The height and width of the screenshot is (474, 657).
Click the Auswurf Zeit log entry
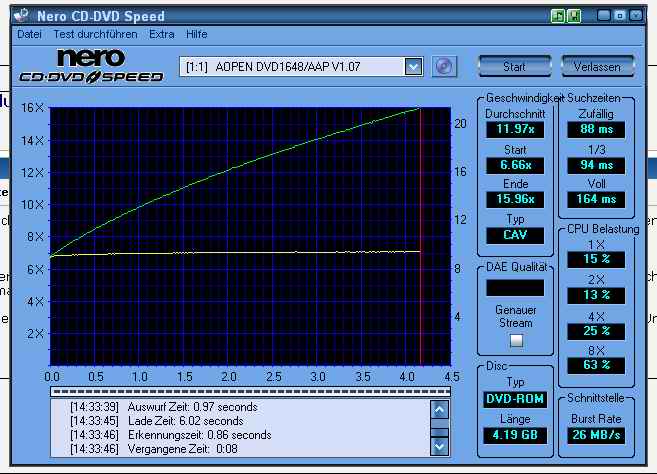click(164, 407)
